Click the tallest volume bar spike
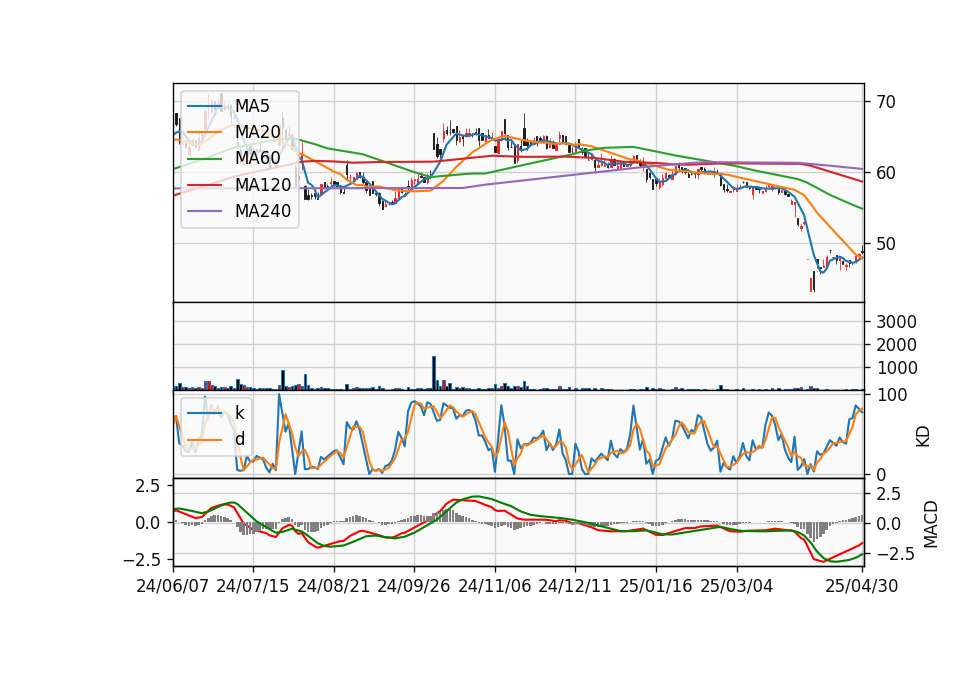Viewport: 960px width, 690px height. 434,373
